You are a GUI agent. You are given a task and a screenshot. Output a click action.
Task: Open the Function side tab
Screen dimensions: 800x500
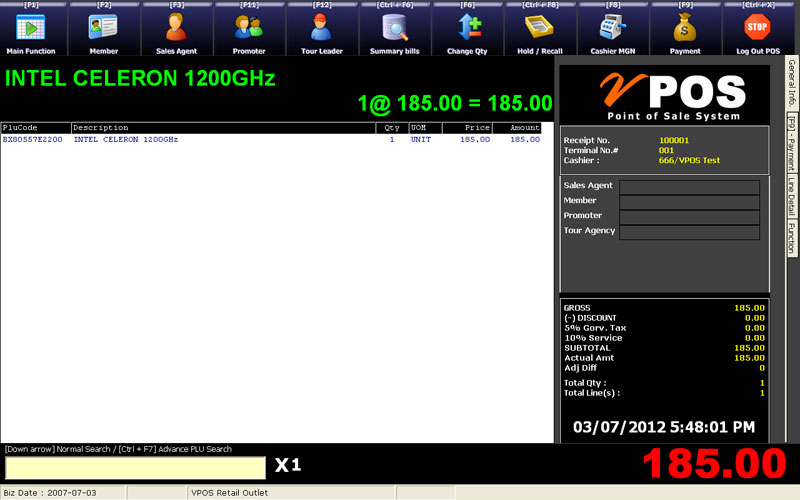click(792, 239)
